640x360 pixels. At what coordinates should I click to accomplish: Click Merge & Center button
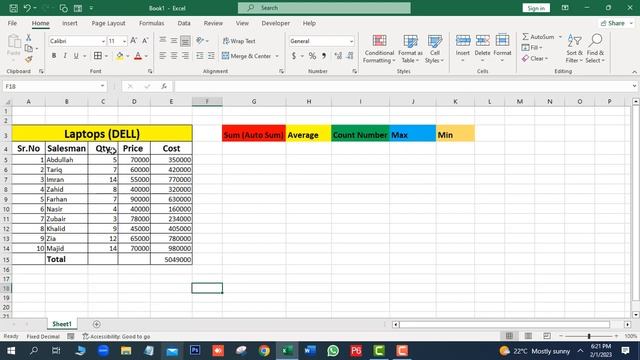[247, 56]
